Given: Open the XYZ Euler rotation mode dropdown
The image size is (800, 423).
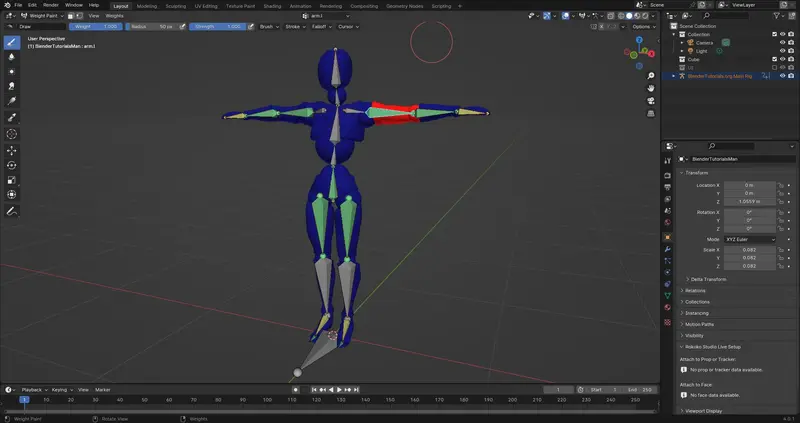Looking at the screenshot, I should 750,239.
